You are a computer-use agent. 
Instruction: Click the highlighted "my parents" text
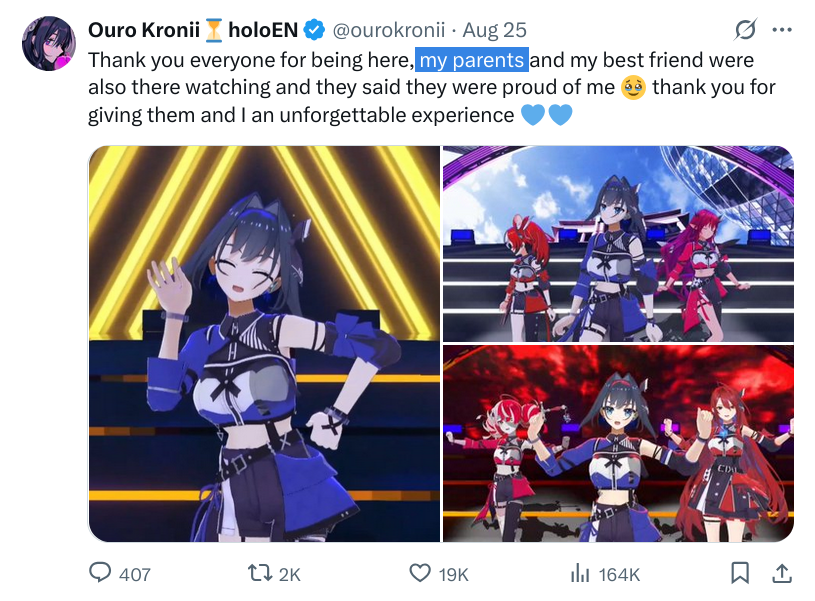pos(472,60)
